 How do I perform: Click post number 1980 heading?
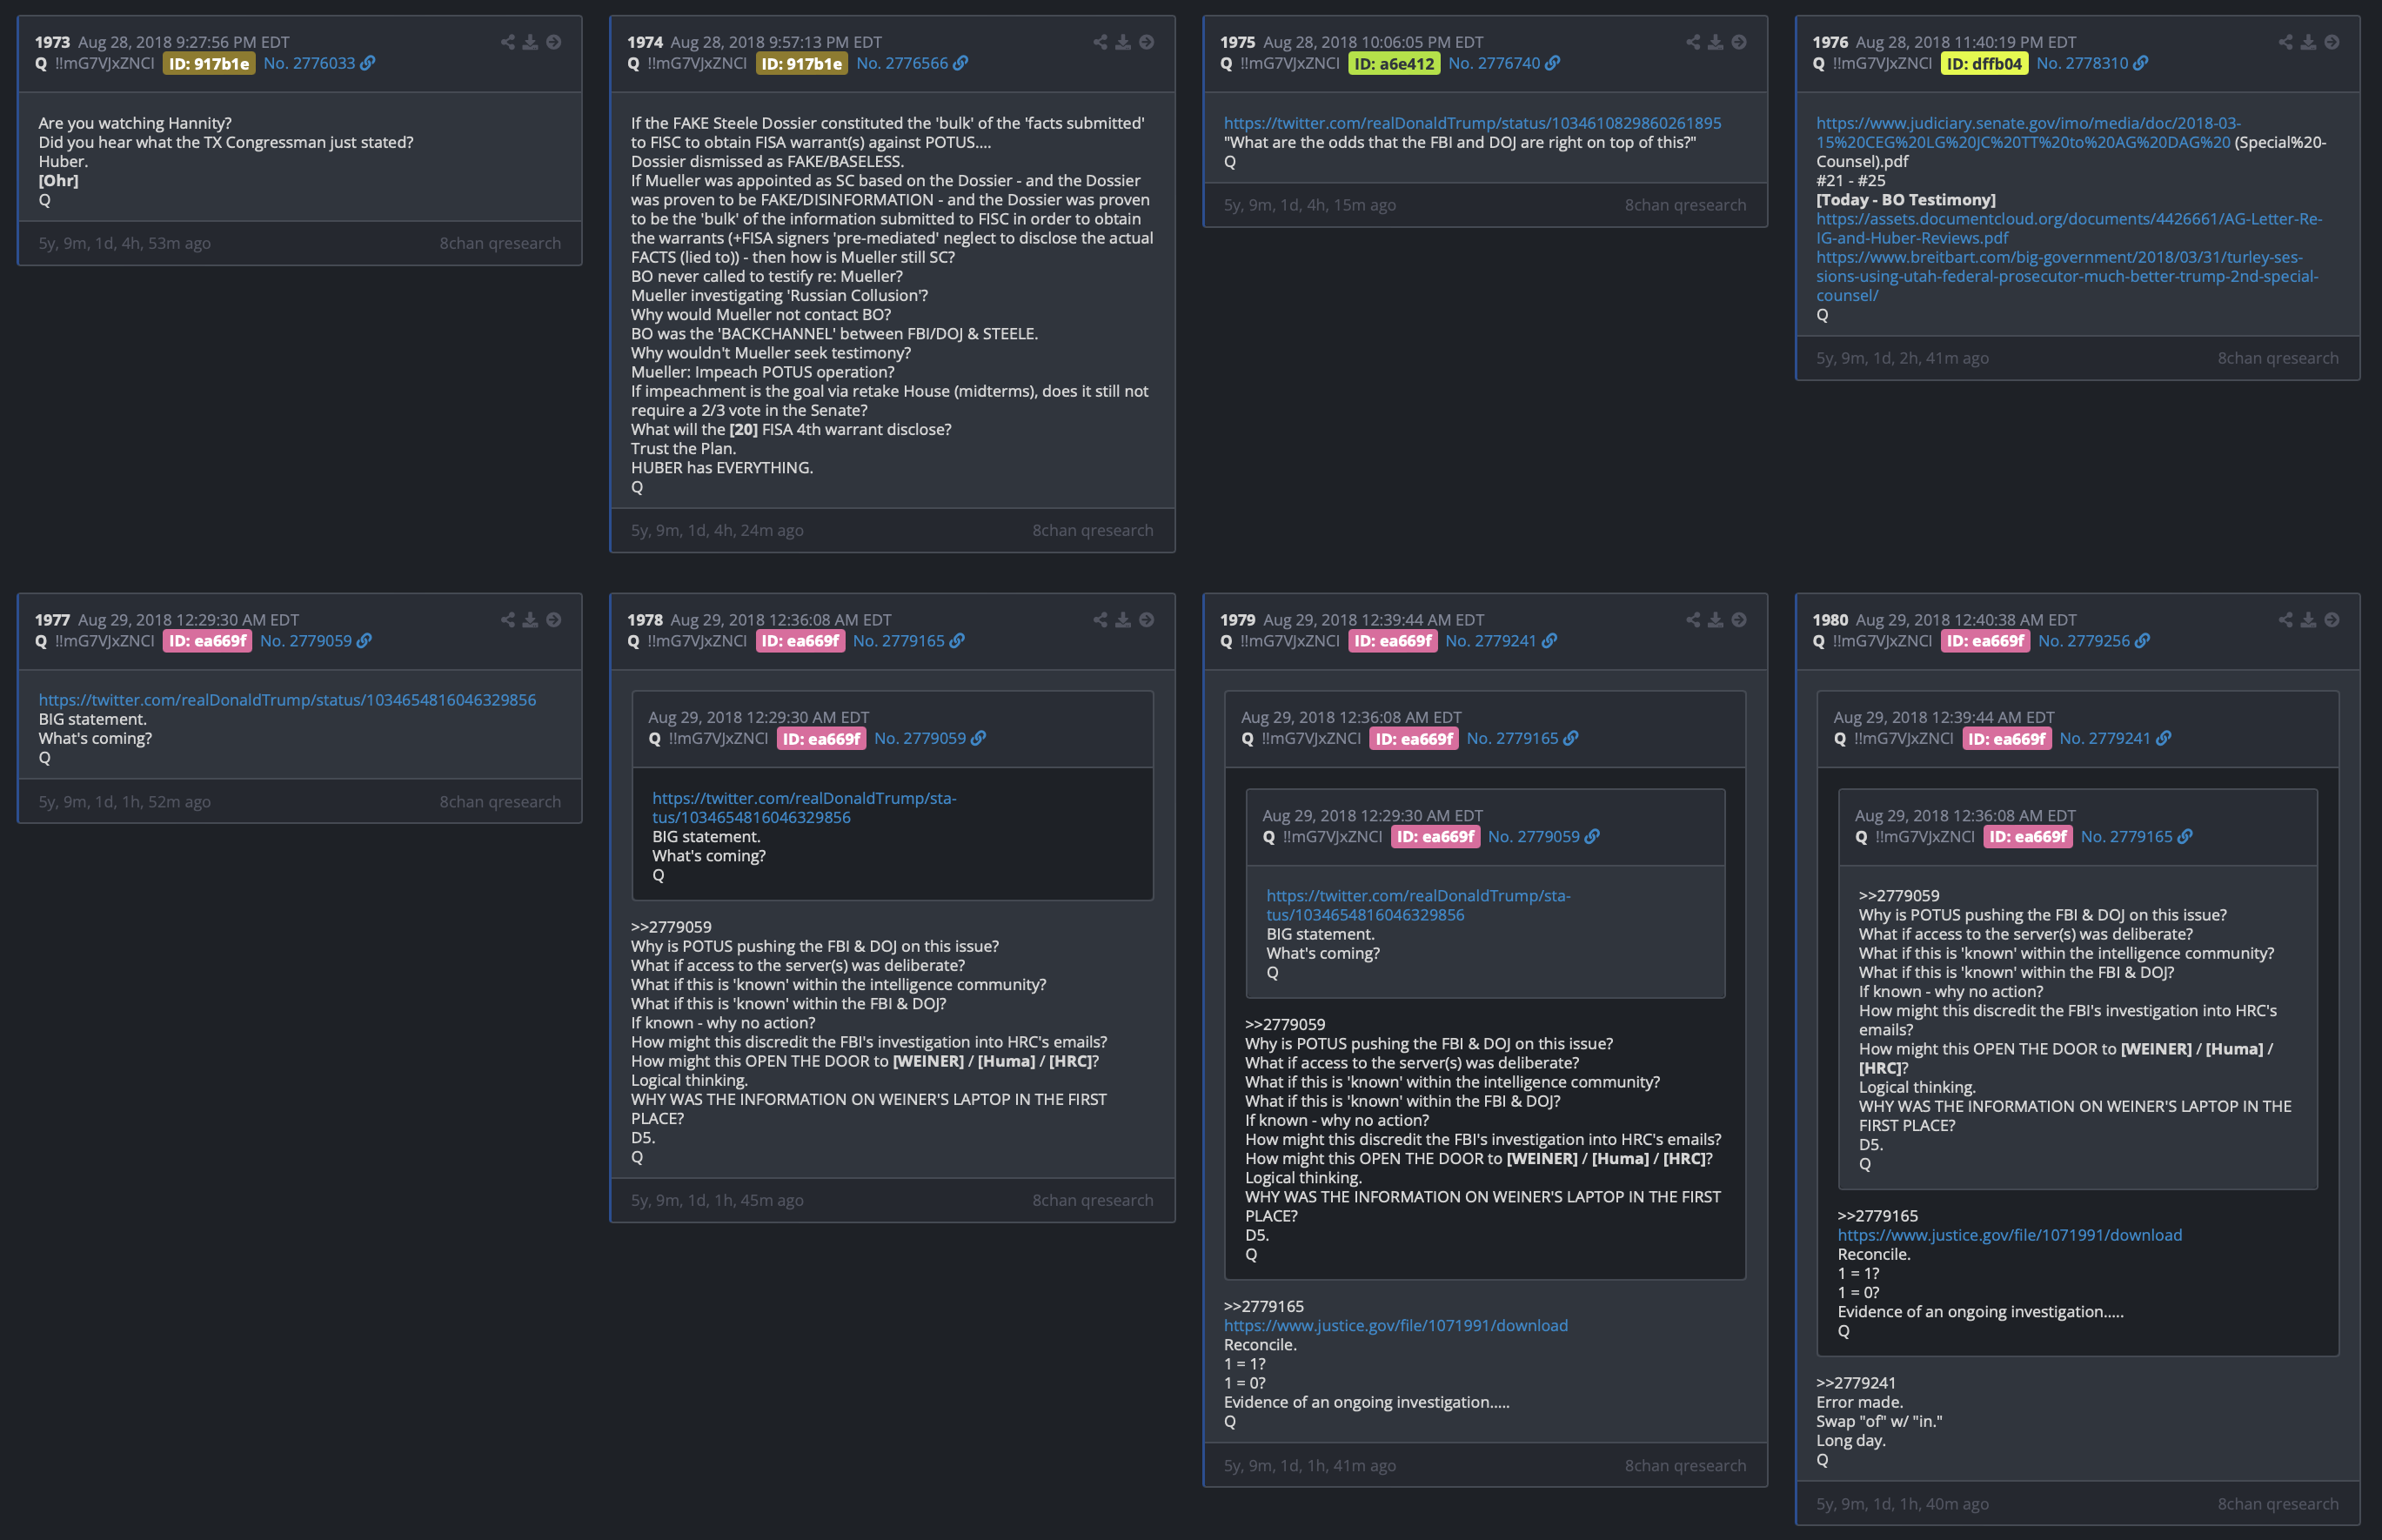1830,620
